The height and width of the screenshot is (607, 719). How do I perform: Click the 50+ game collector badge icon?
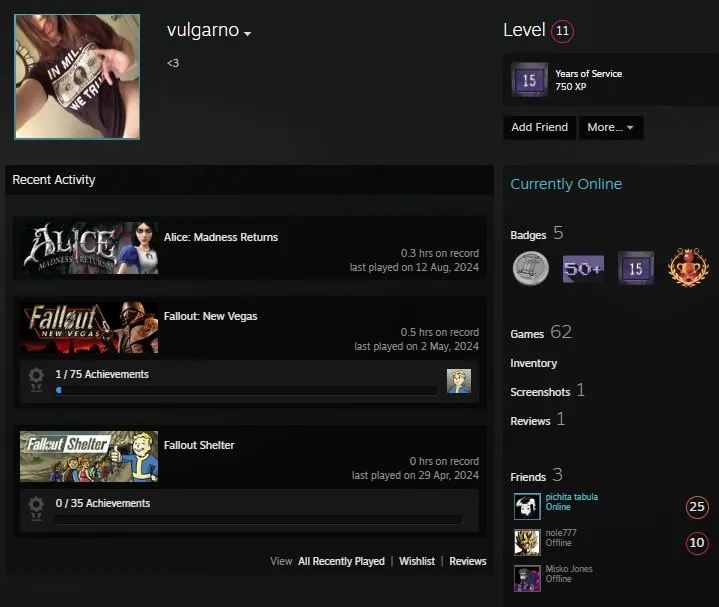tap(583, 269)
